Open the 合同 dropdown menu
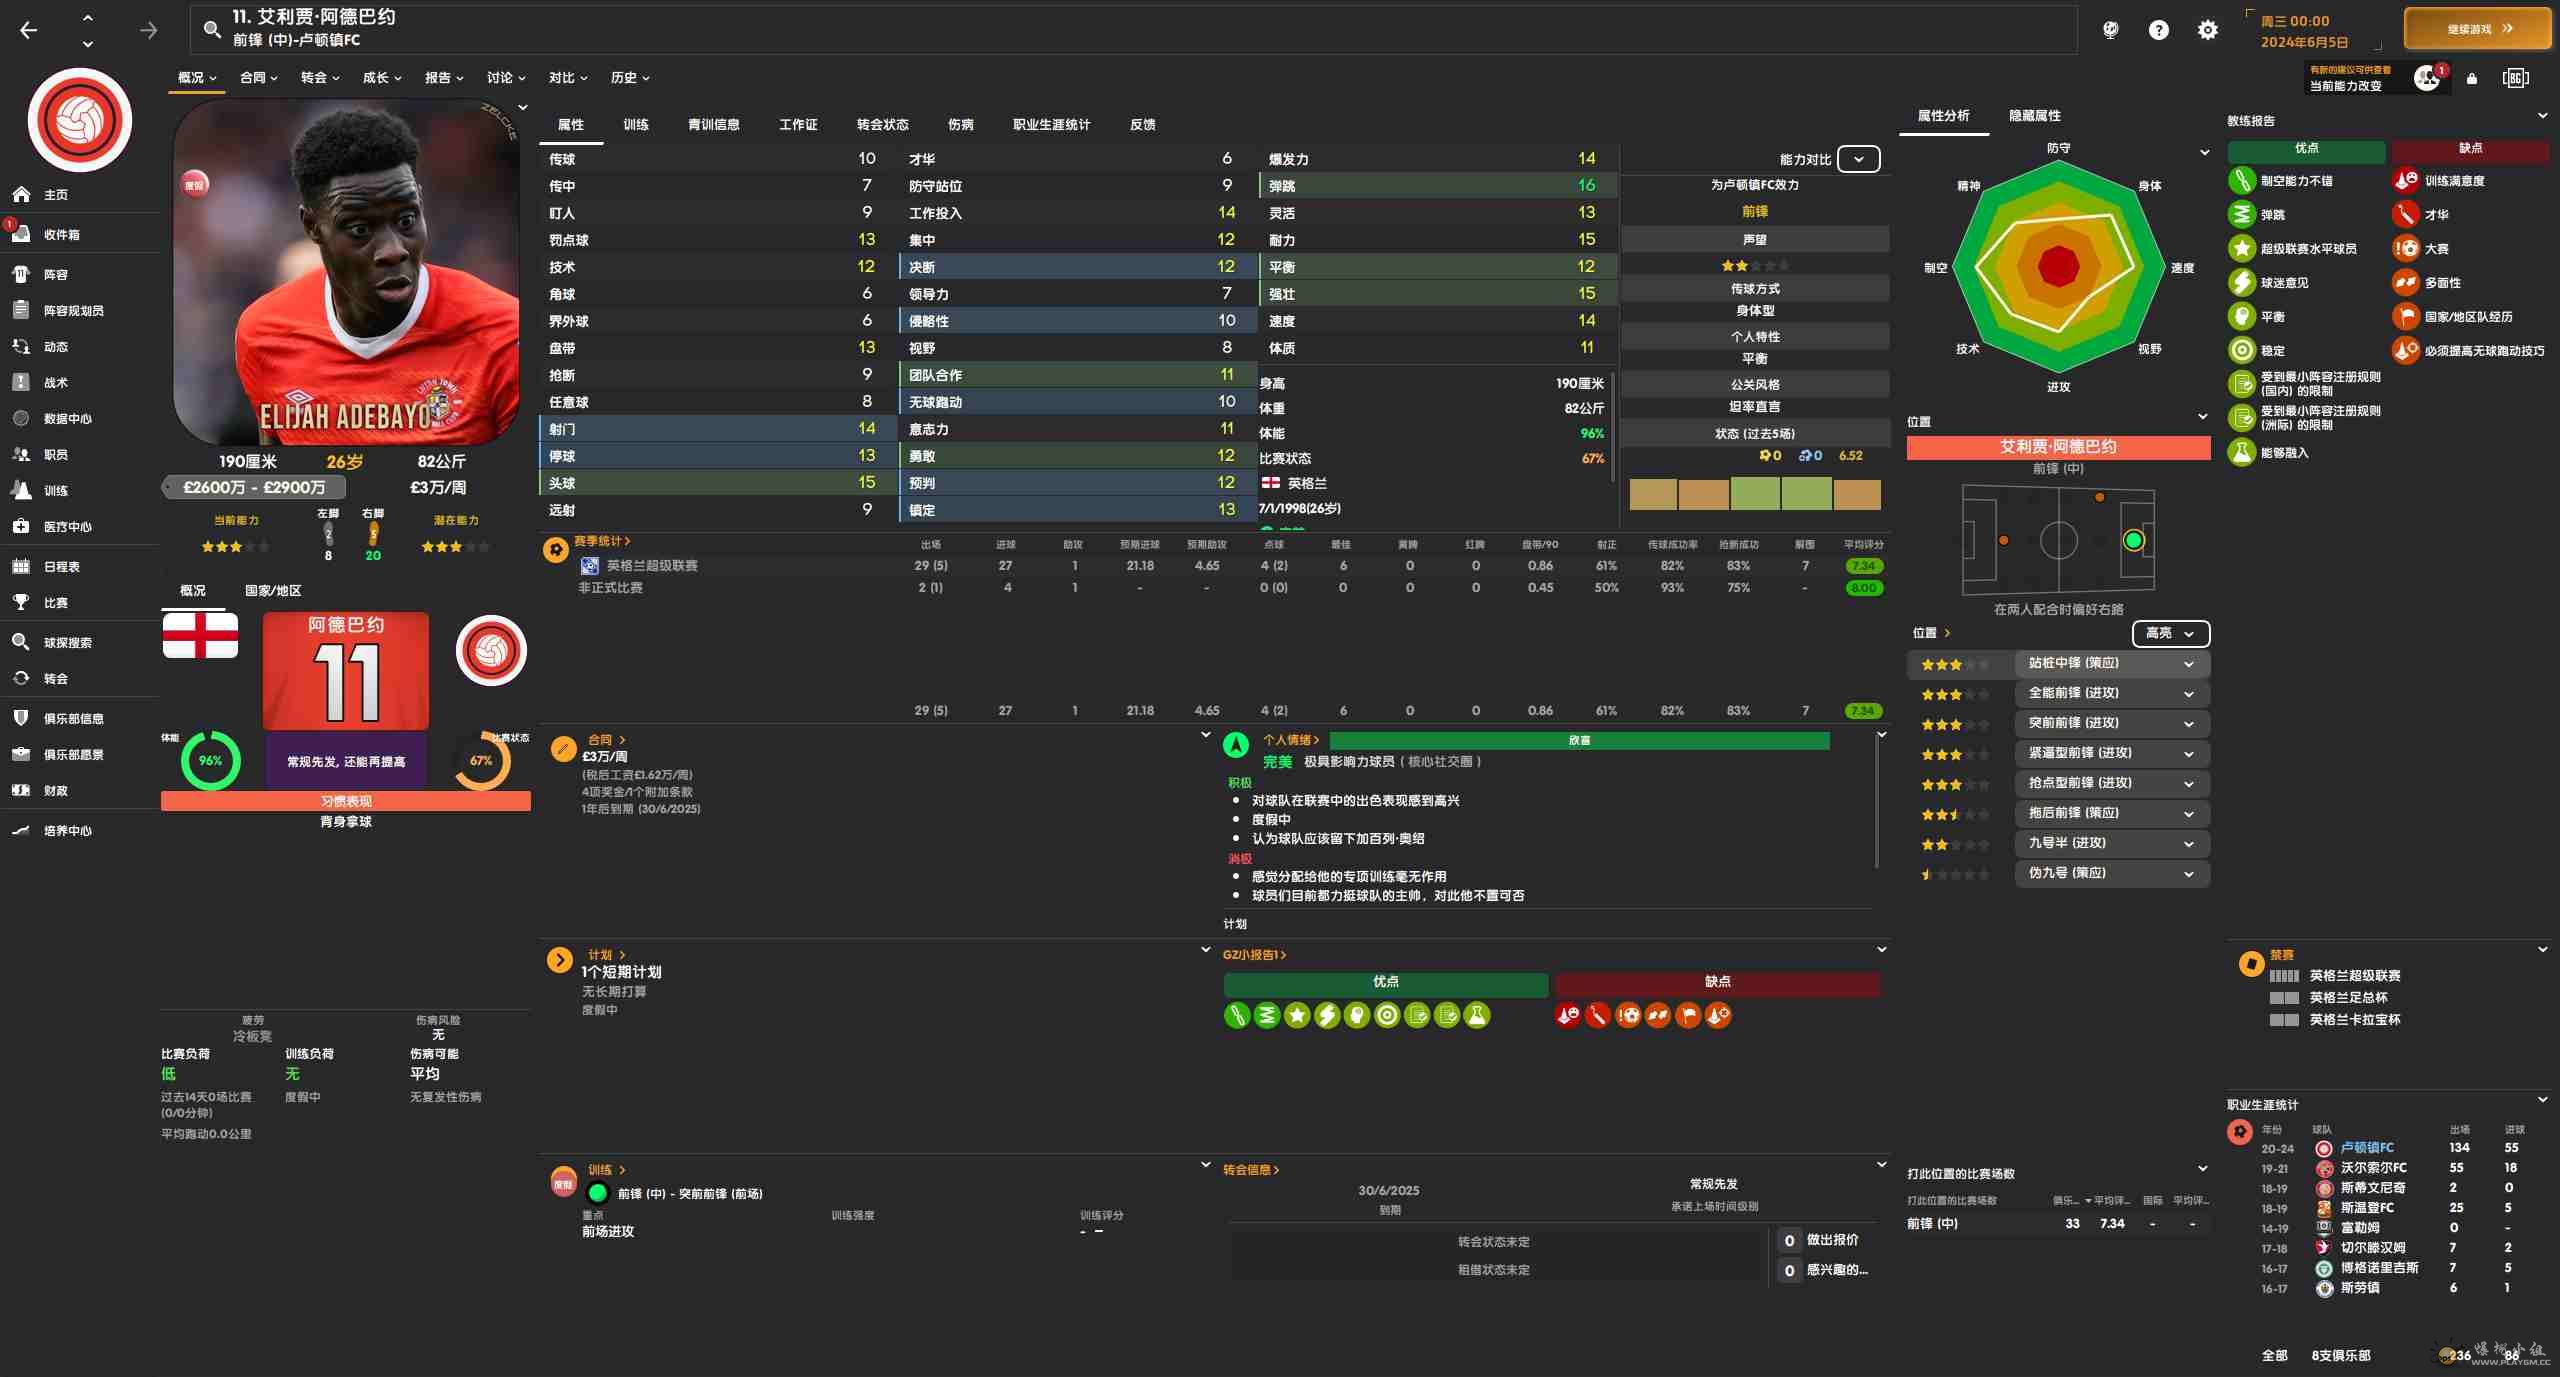The height and width of the screenshot is (1377, 2560). tap(259, 78)
